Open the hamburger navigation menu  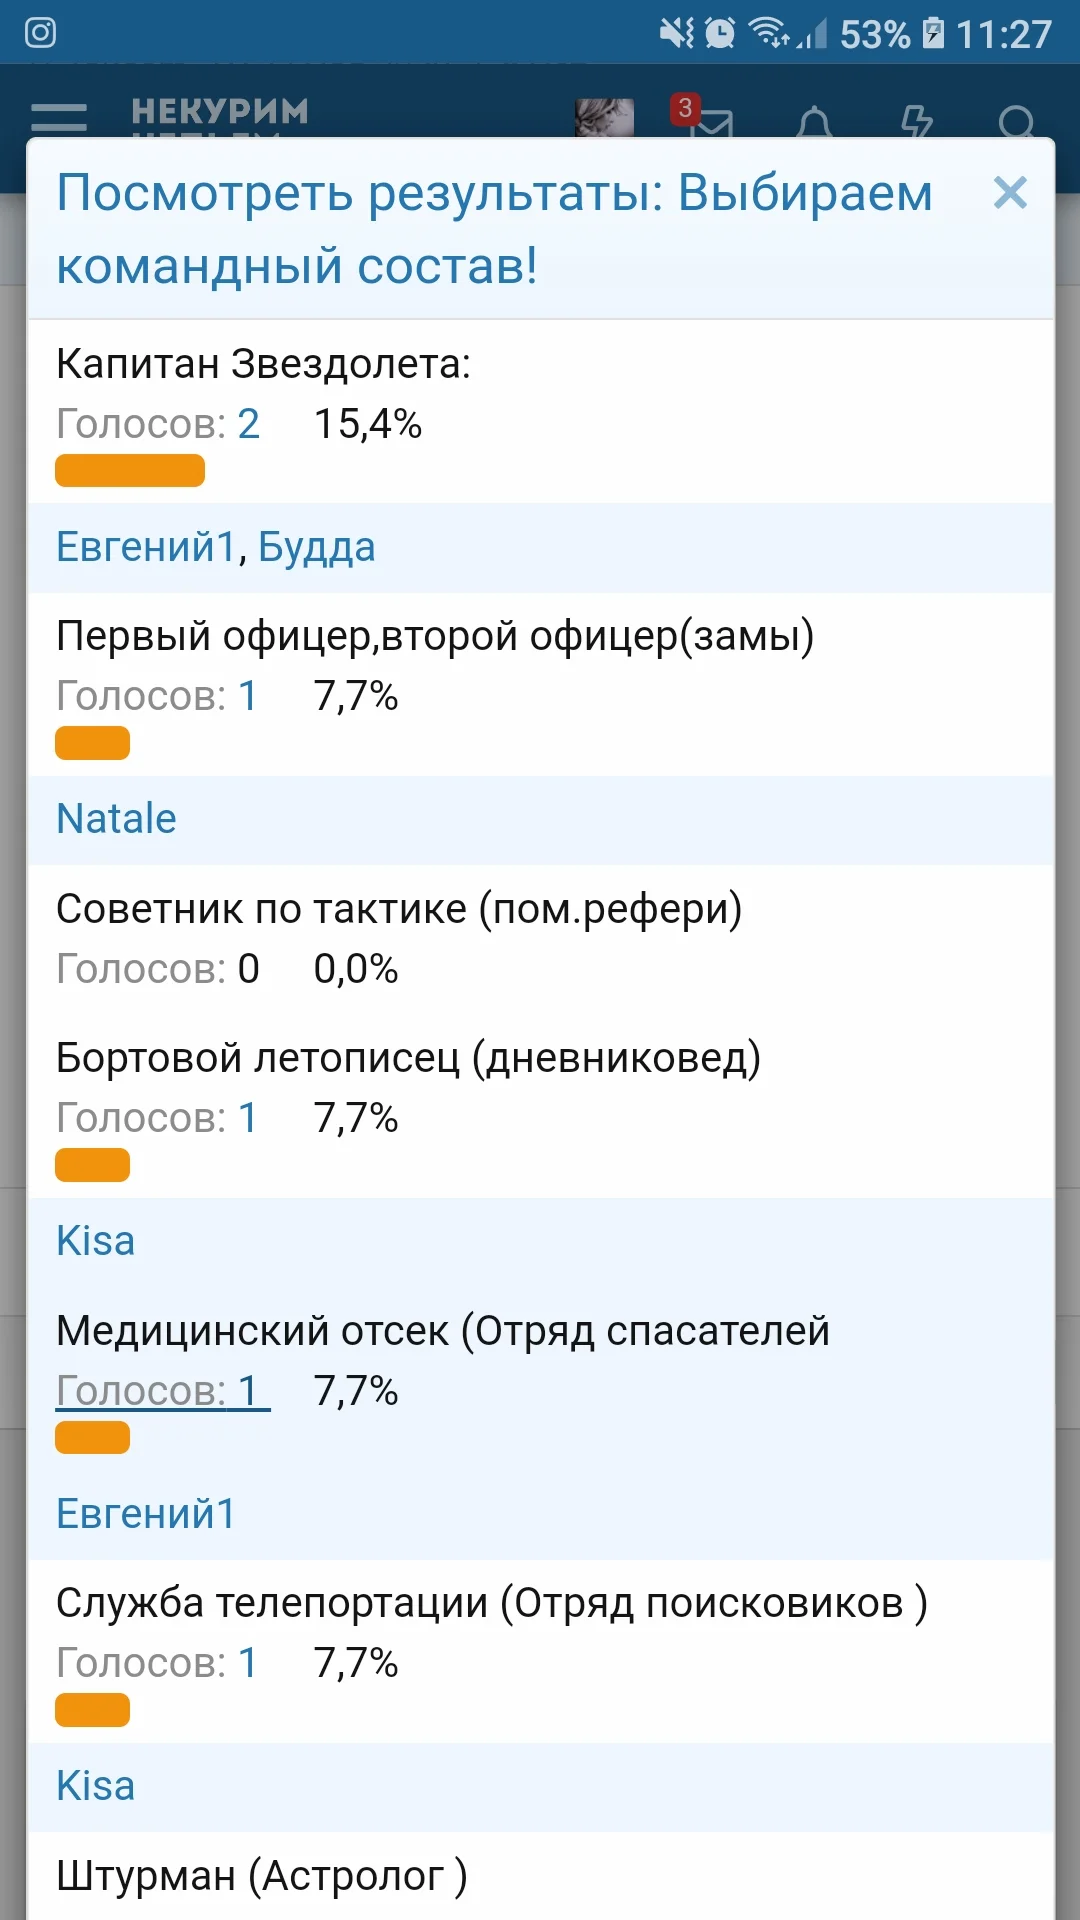59,118
